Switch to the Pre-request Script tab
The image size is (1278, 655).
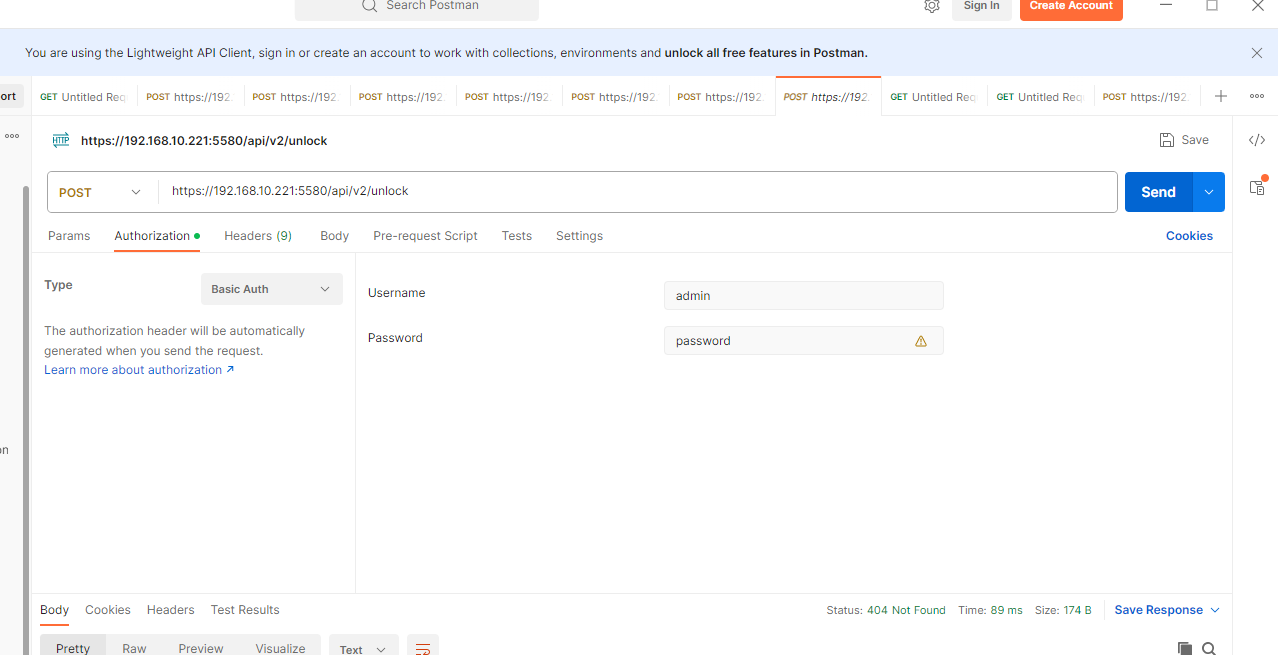[425, 236]
